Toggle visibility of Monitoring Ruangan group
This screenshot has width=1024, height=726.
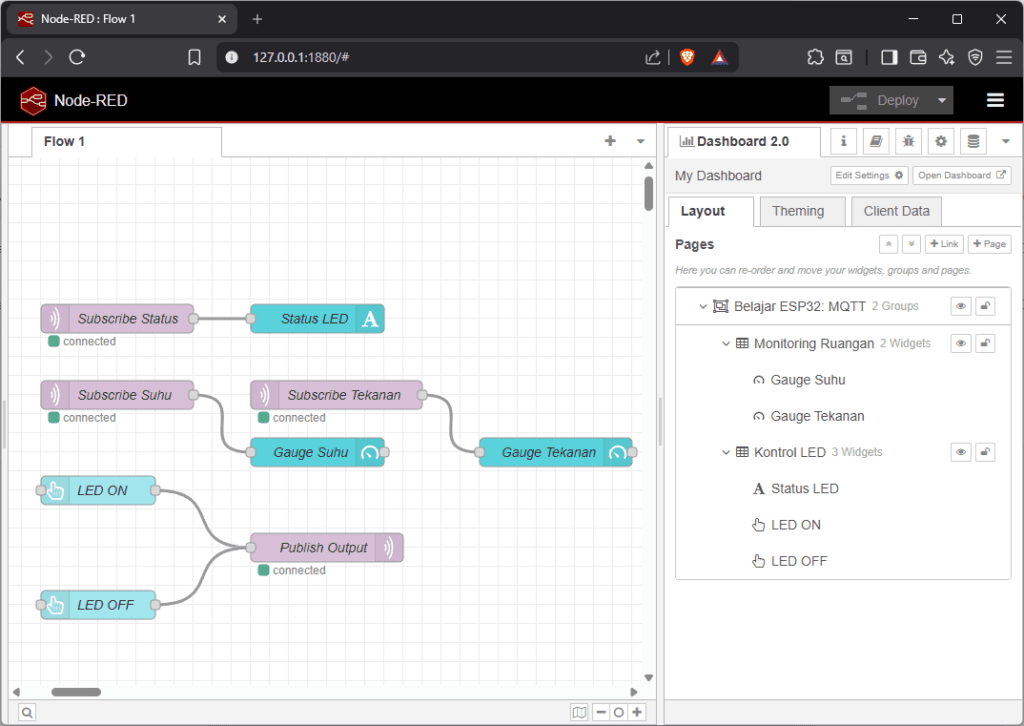961,343
